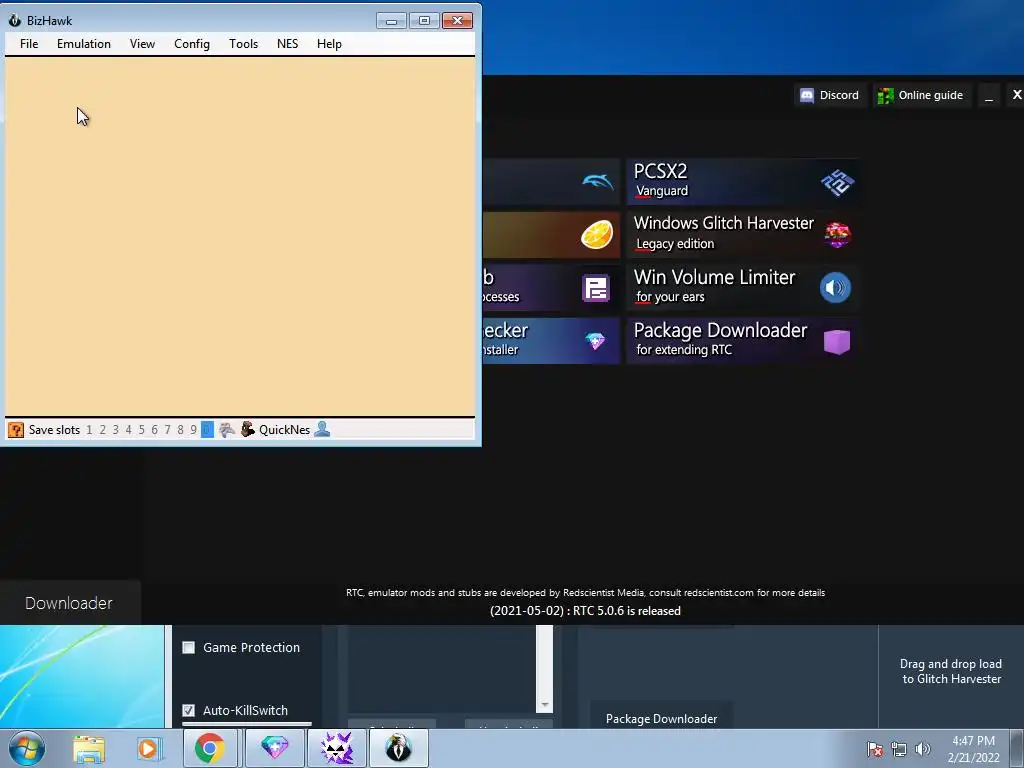Screen dimensions: 1024x768
Task: Click the Windows Glitch Harvester flower icon
Action: click(837, 234)
